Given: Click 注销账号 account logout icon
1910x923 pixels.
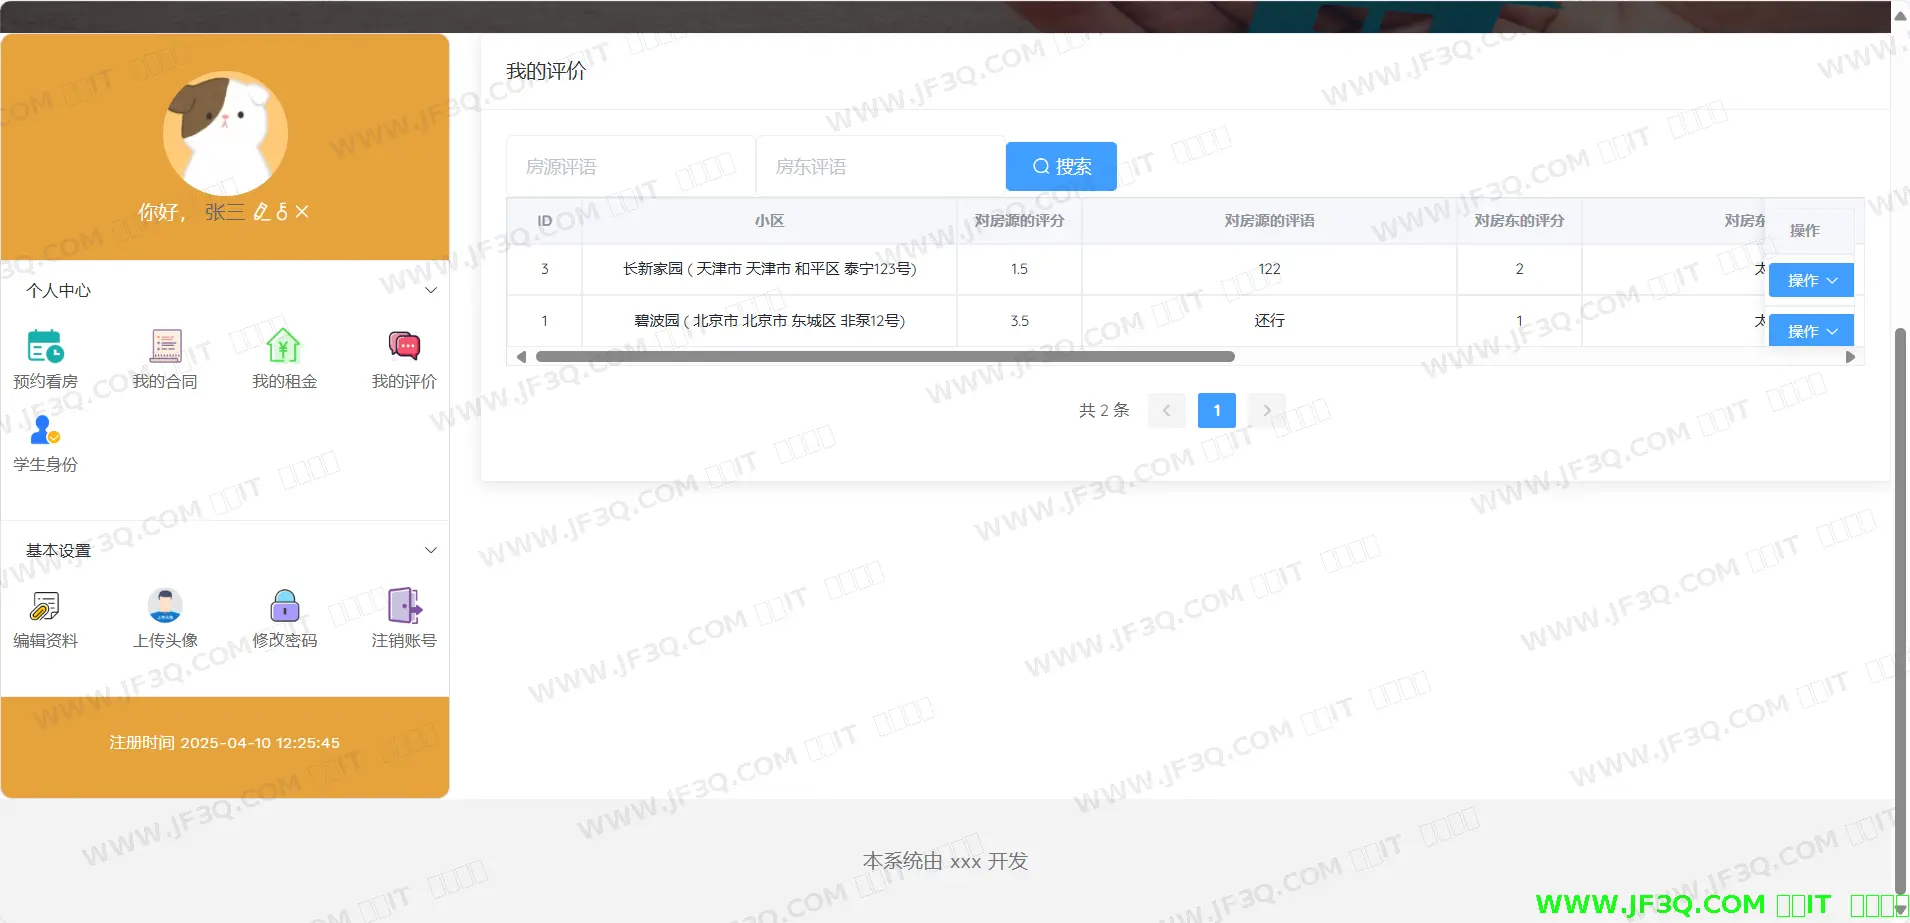Looking at the screenshot, I should pos(404,606).
